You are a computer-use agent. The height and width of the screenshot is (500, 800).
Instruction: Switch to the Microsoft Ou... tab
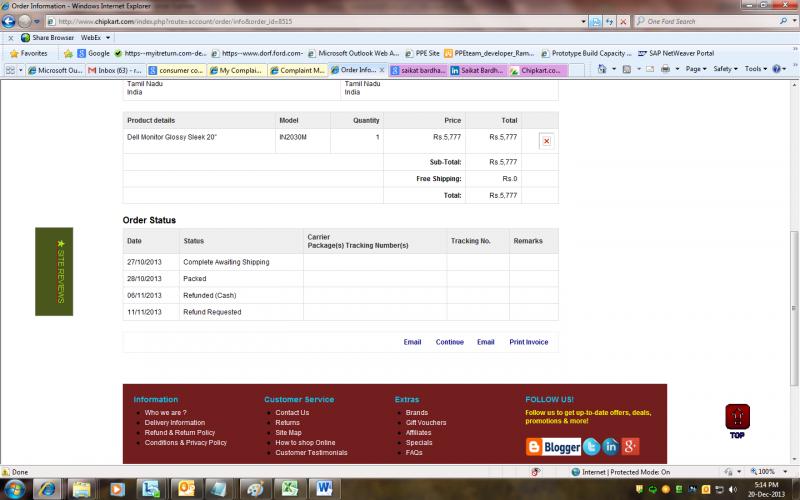point(56,70)
